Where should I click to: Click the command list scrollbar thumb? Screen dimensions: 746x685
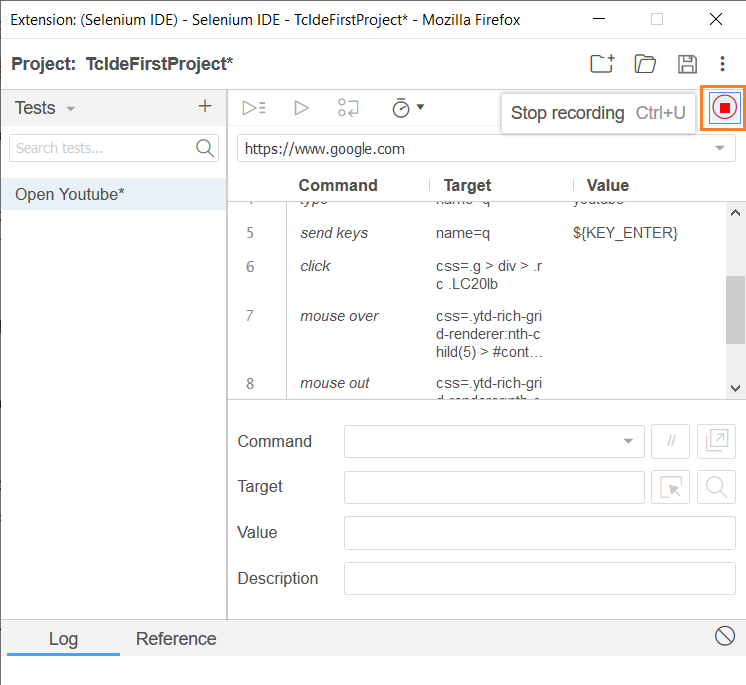735,310
